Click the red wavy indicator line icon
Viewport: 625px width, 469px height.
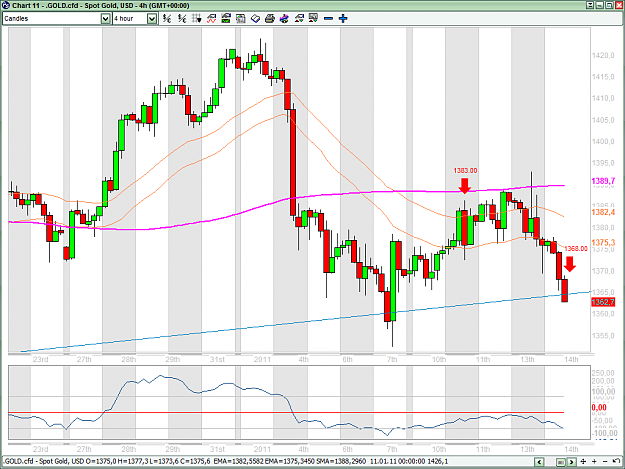tap(211, 18)
